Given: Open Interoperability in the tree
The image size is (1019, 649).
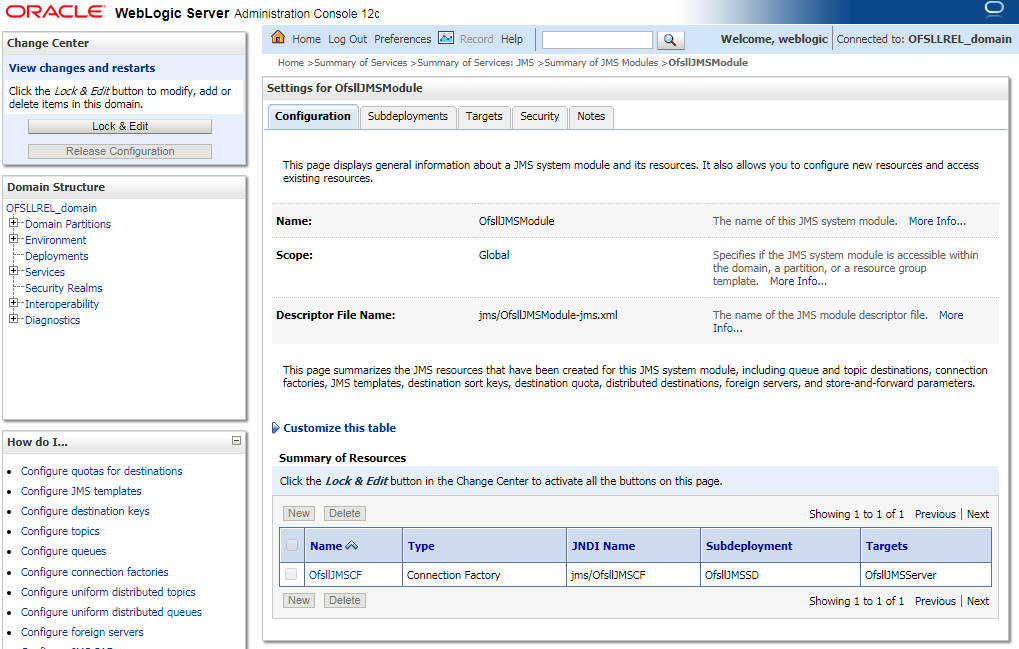Looking at the screenshot, I should click(x=62, y=303).
